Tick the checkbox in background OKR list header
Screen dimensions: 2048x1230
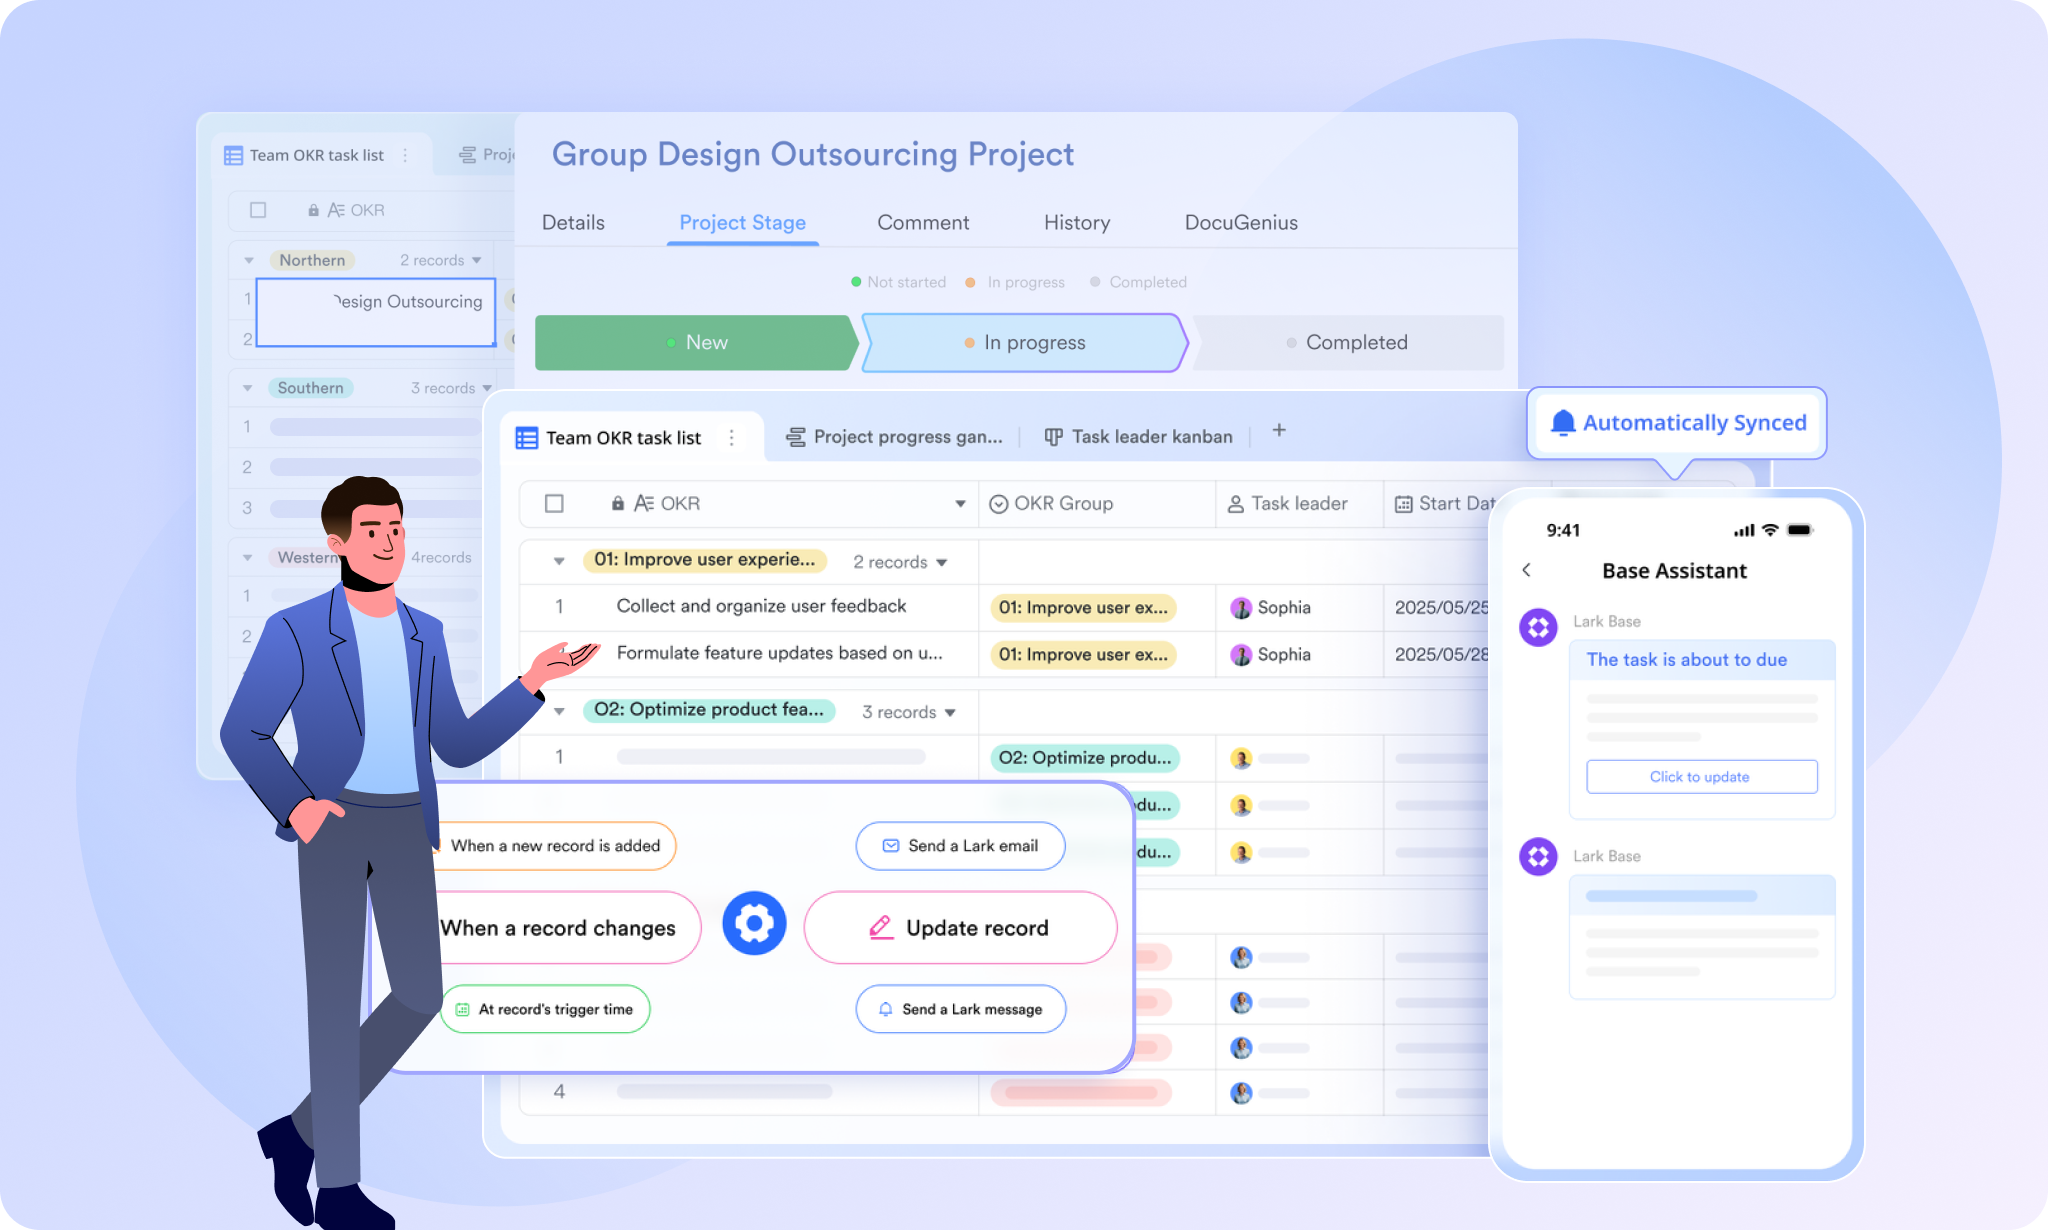coord(258,210)
